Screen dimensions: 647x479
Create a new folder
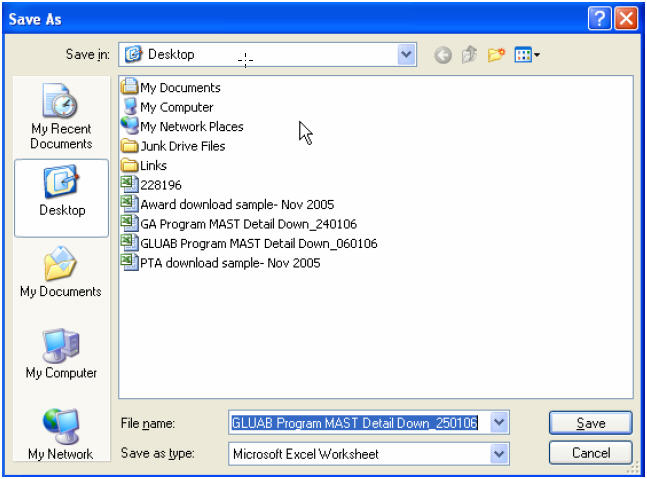496,56
